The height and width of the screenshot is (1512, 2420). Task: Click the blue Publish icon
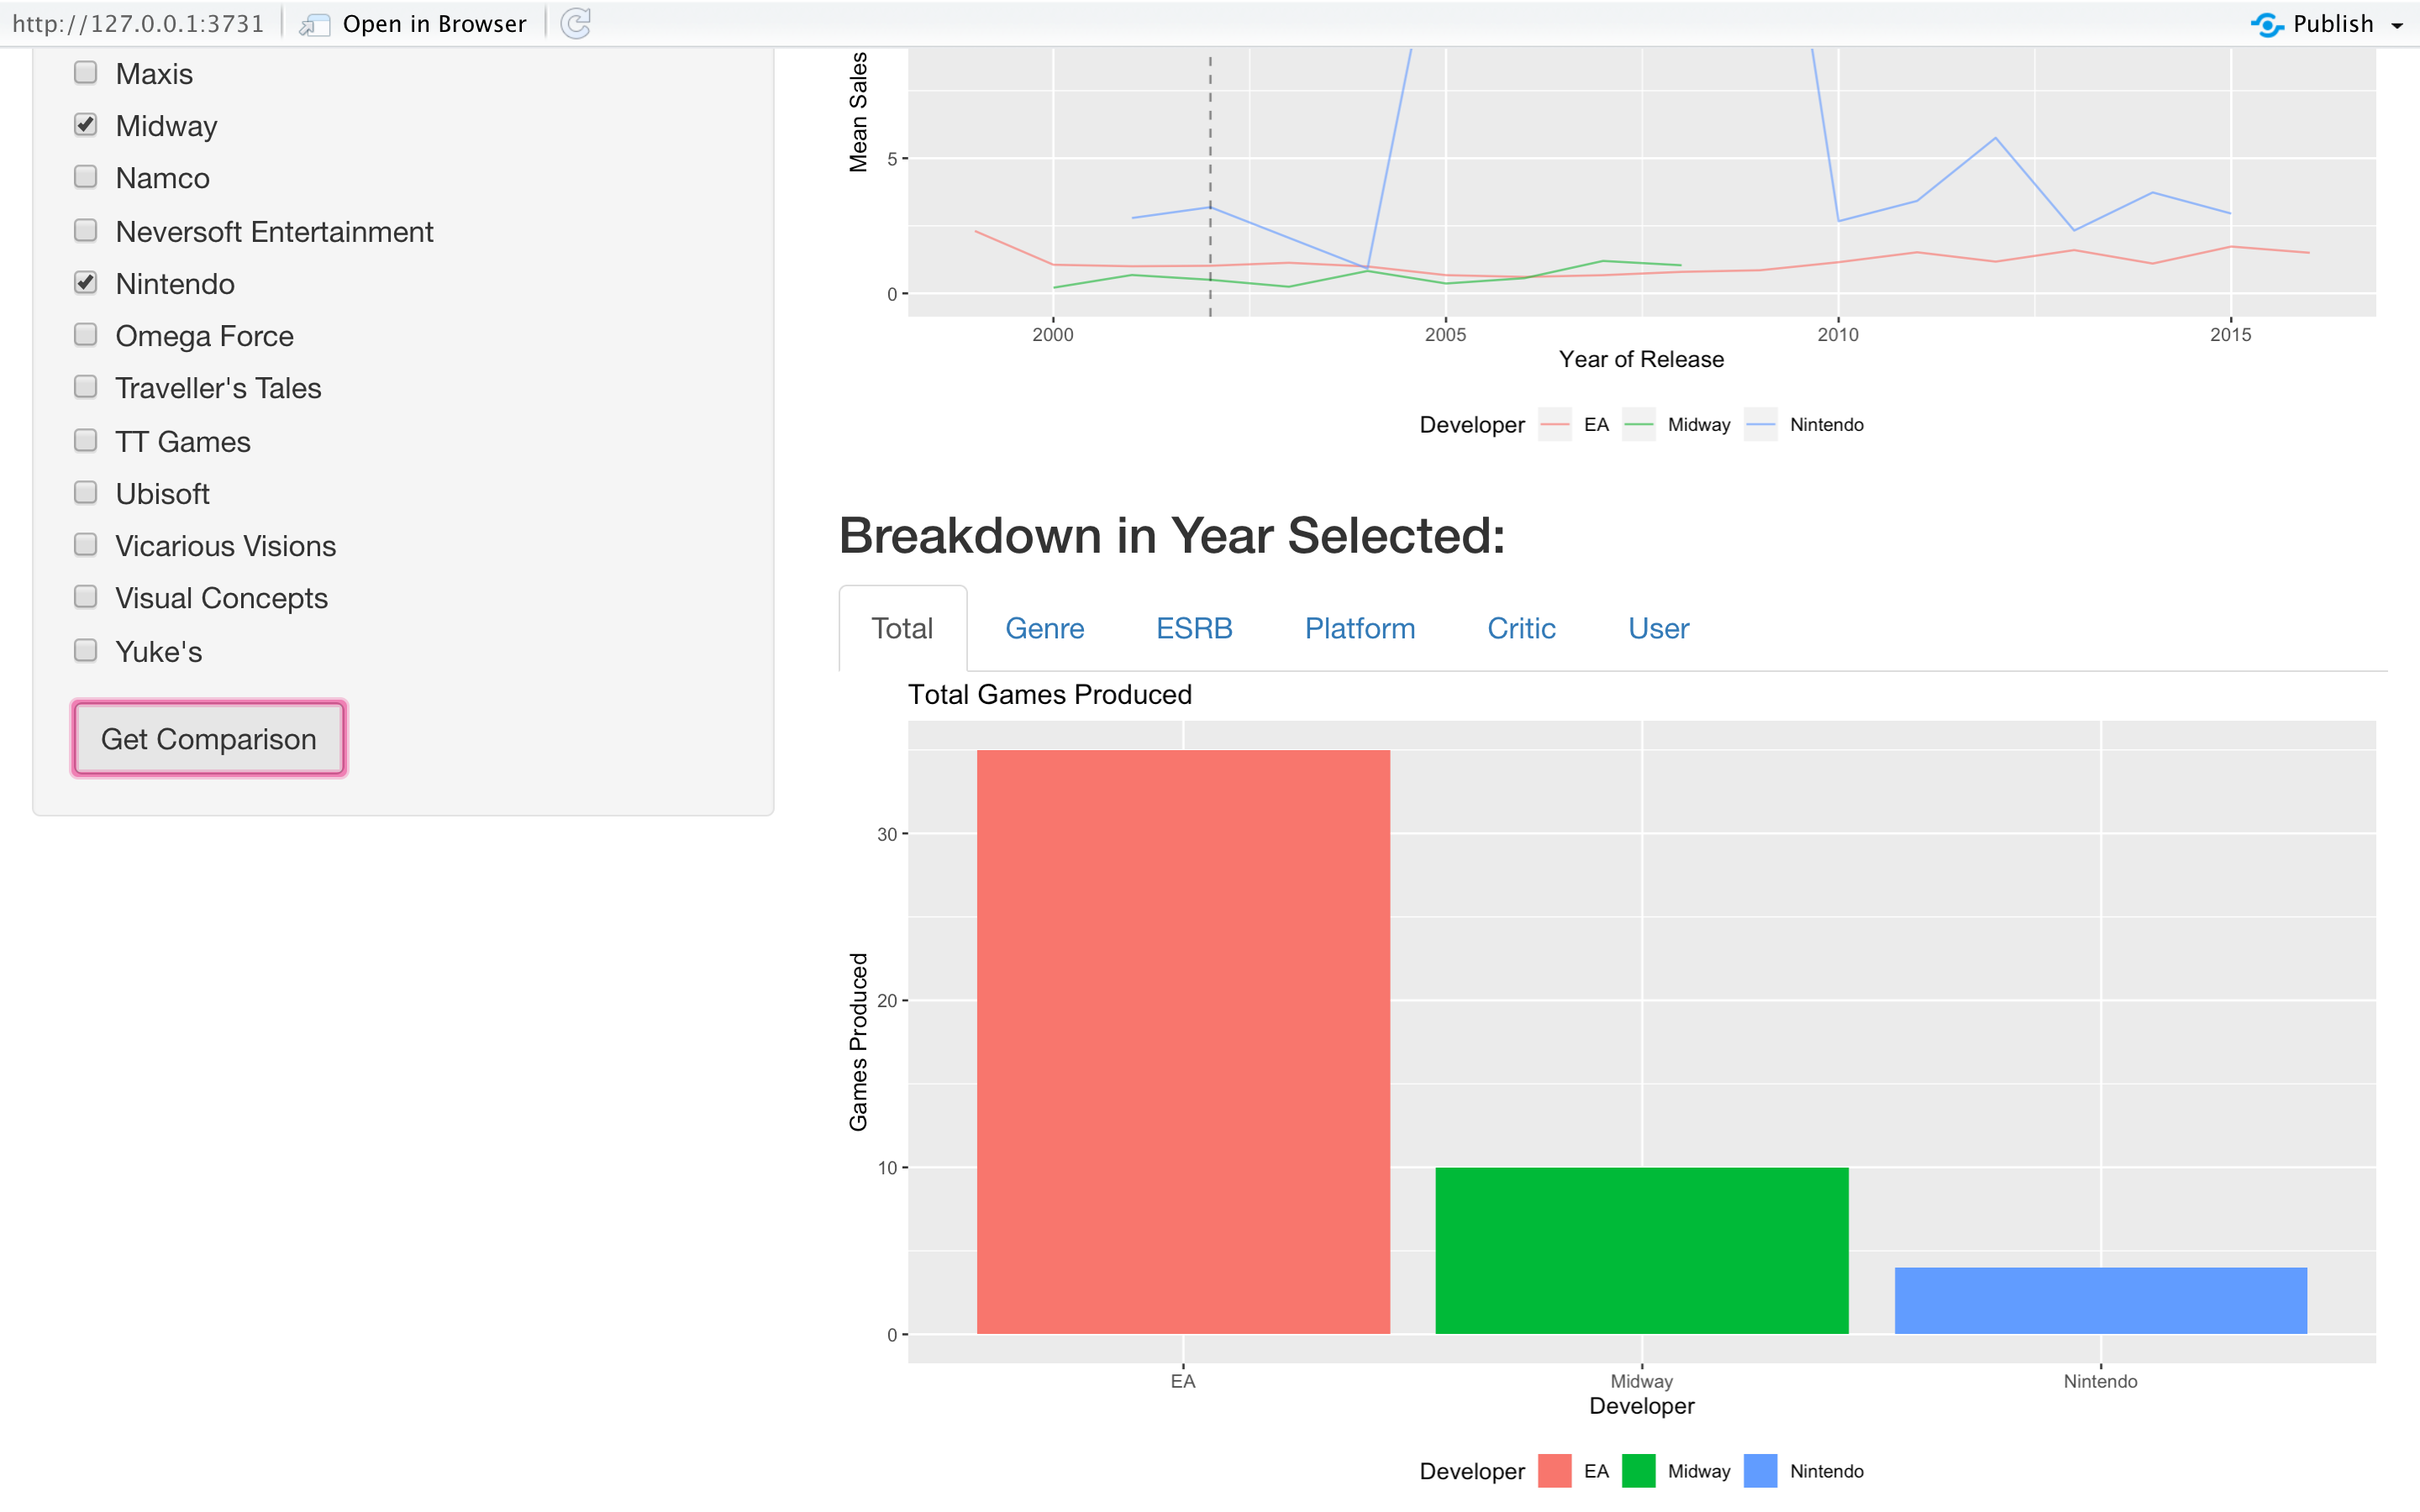[x=2266, y=24]
